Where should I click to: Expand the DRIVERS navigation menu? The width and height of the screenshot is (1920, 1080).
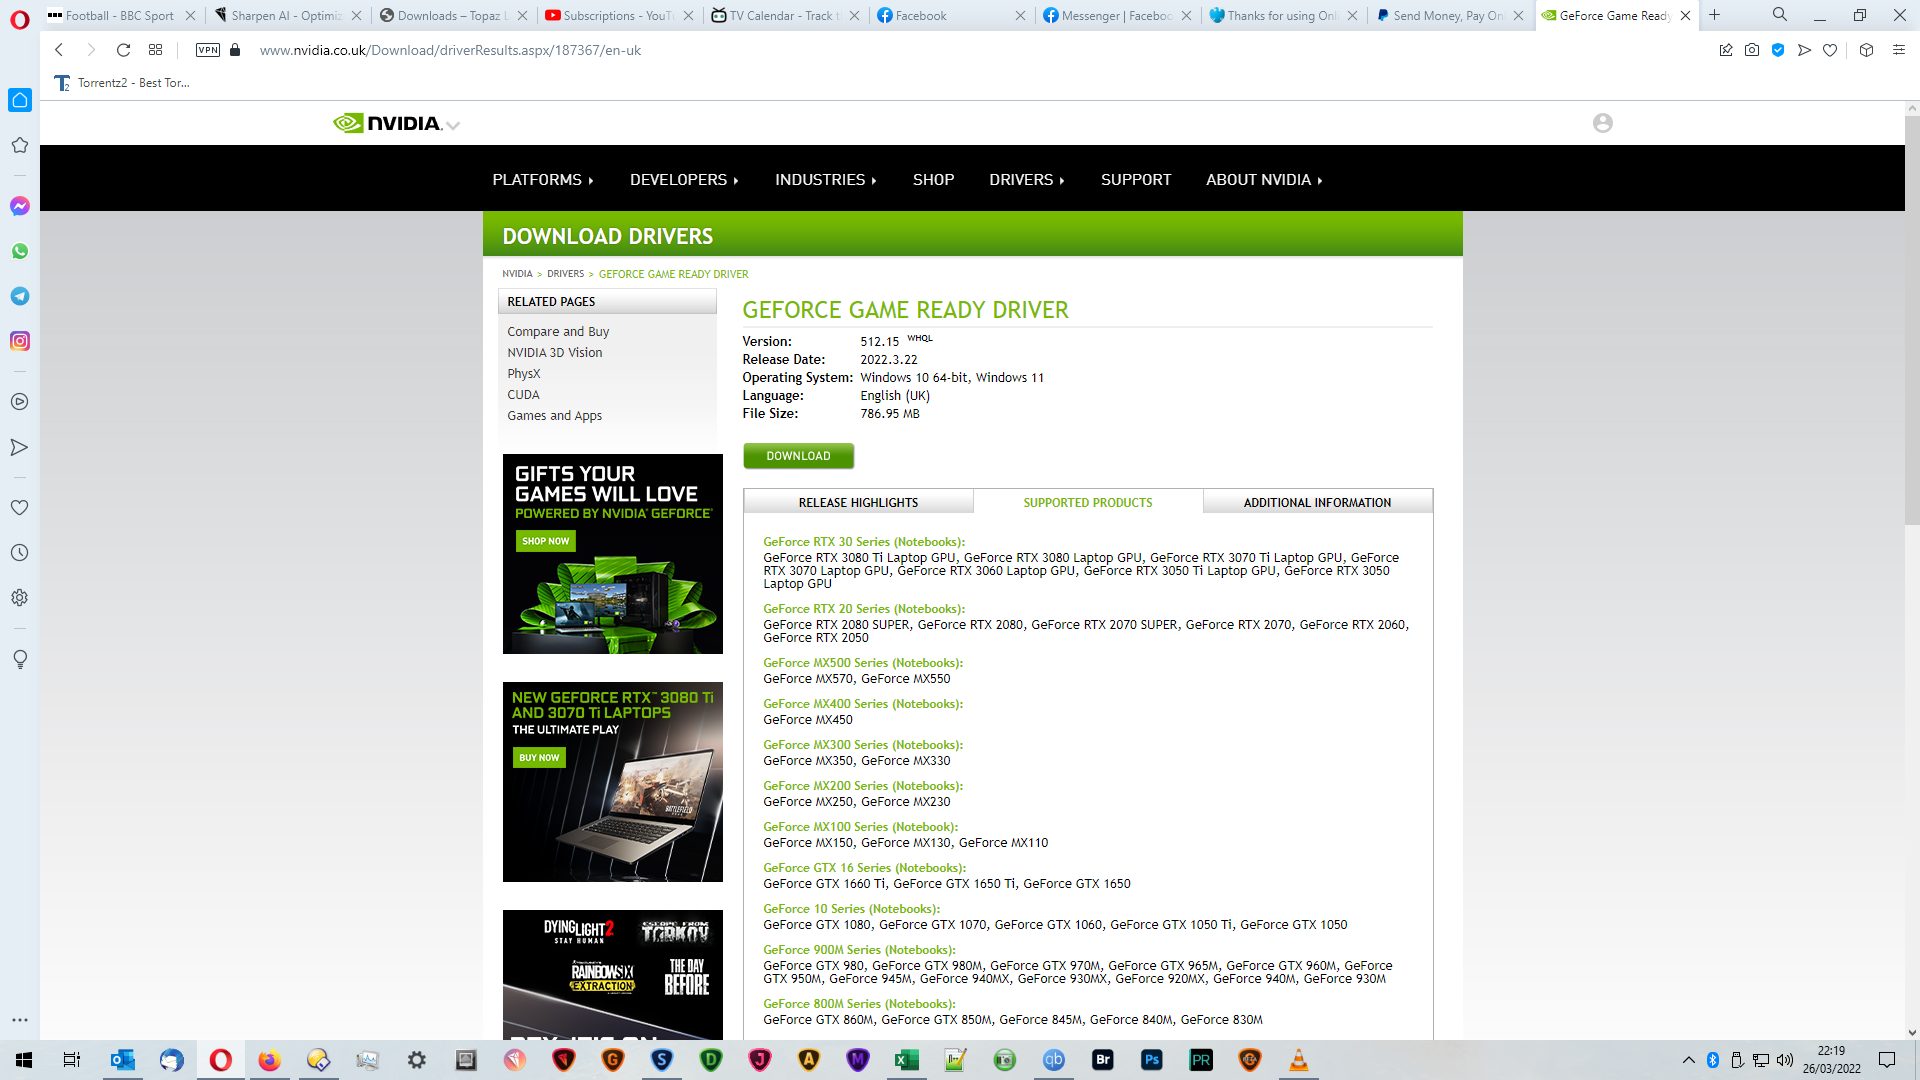[1027, 180]
